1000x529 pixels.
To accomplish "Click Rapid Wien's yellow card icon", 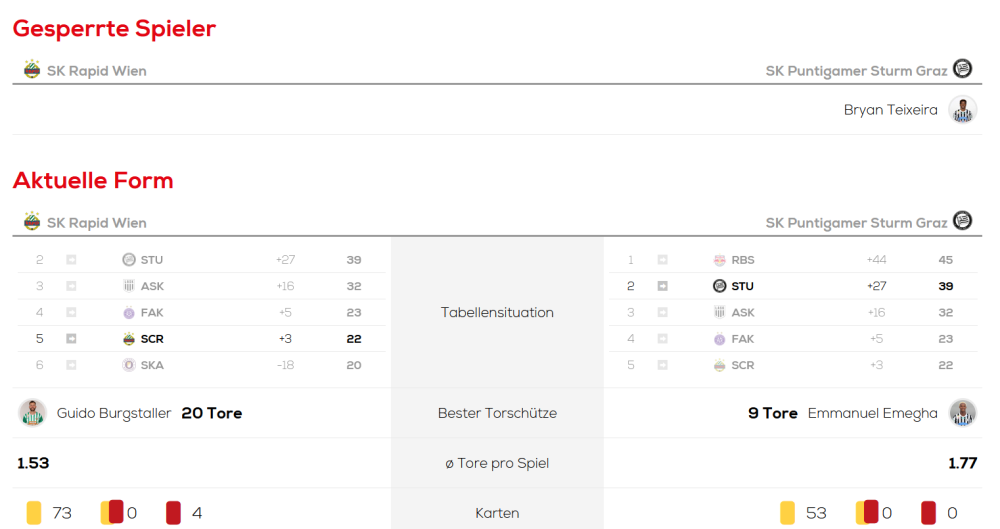I will click(34, 513).
